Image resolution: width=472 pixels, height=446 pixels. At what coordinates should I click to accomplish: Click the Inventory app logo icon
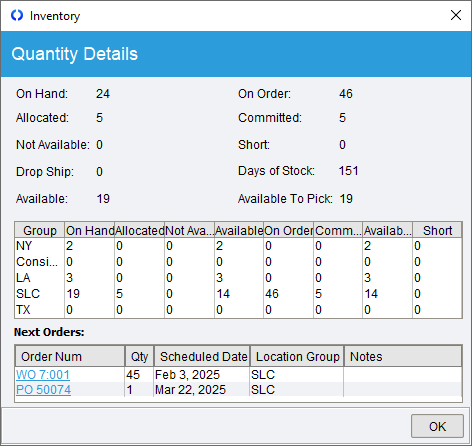tap(17, 15)
